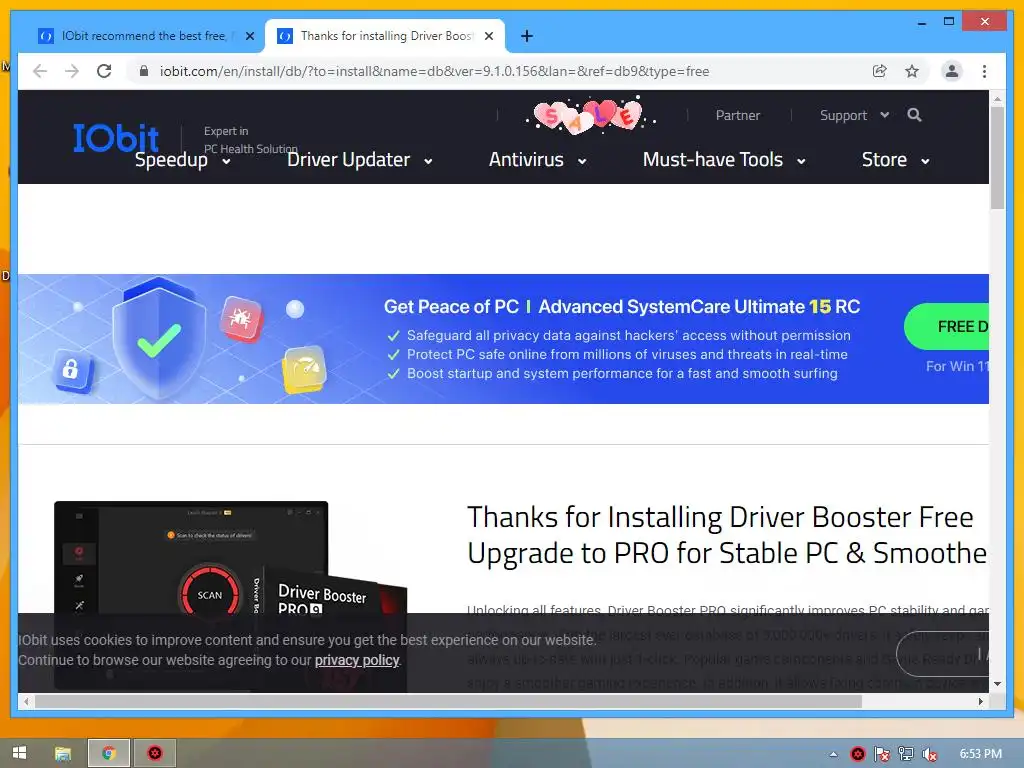
Task: Click Driver Booster tray icon
Action: click(x=858, y=754)
